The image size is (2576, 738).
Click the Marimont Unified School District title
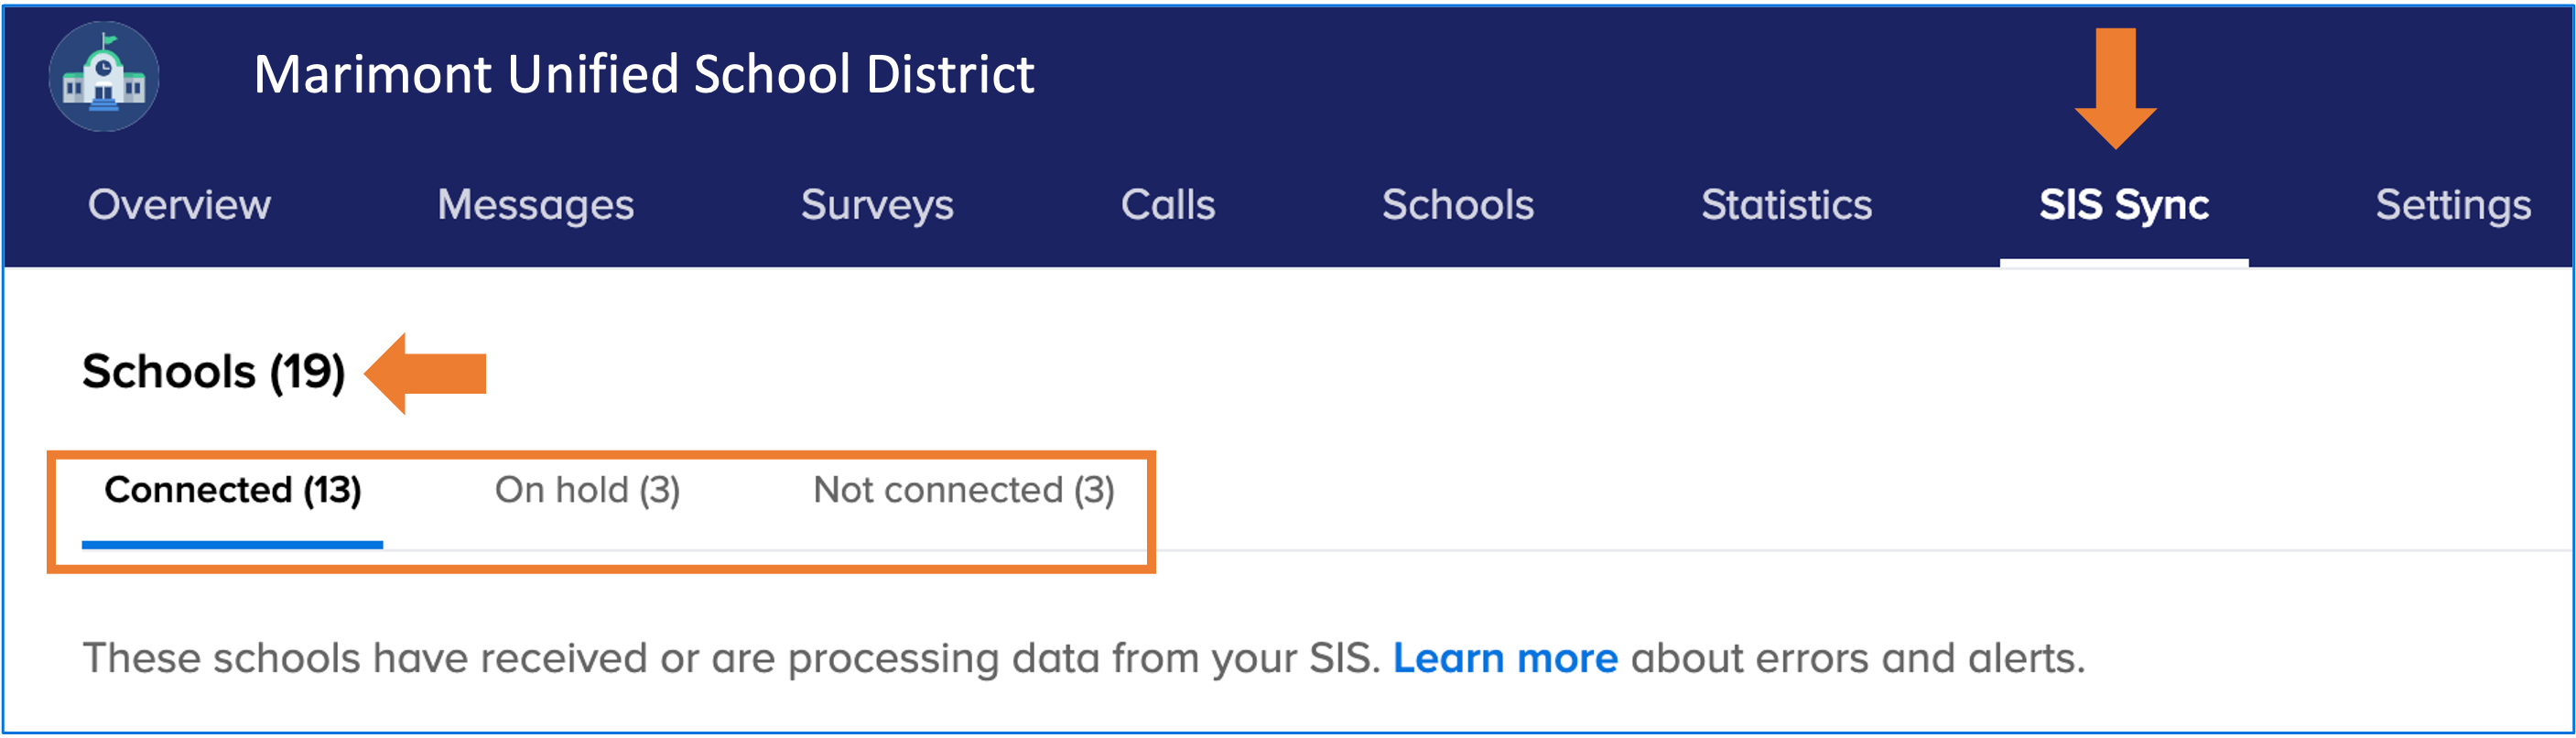pos(643,74)
